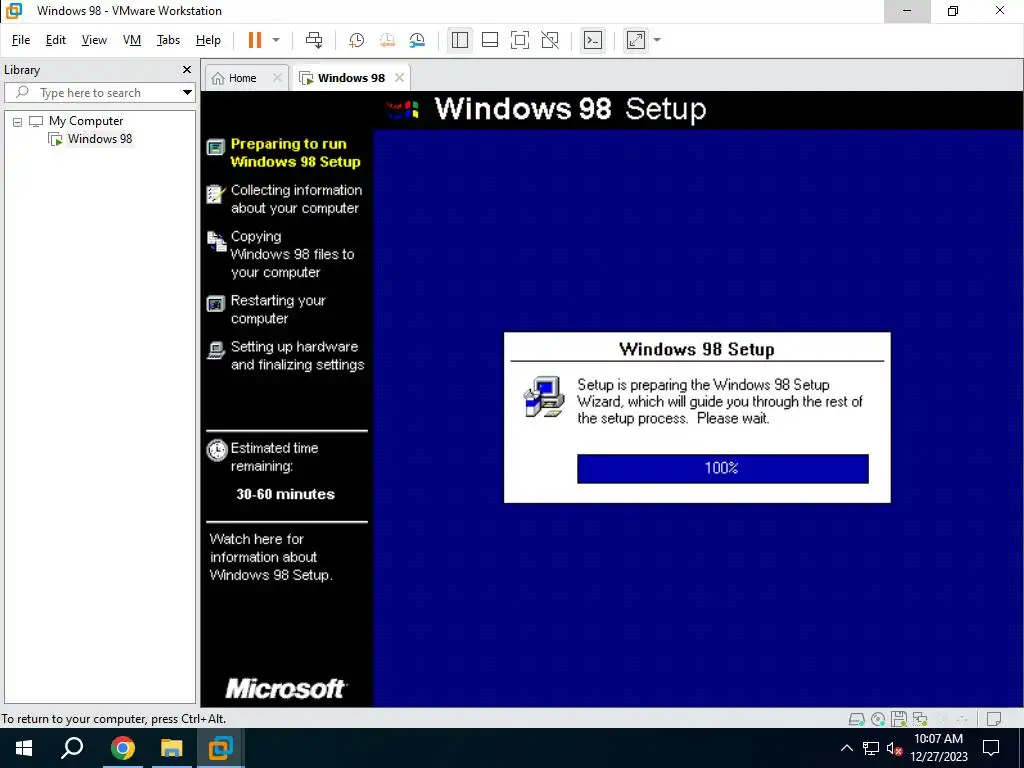Close the Windows 98 tab
1024x768 pixels.
[x=400, y=78]
